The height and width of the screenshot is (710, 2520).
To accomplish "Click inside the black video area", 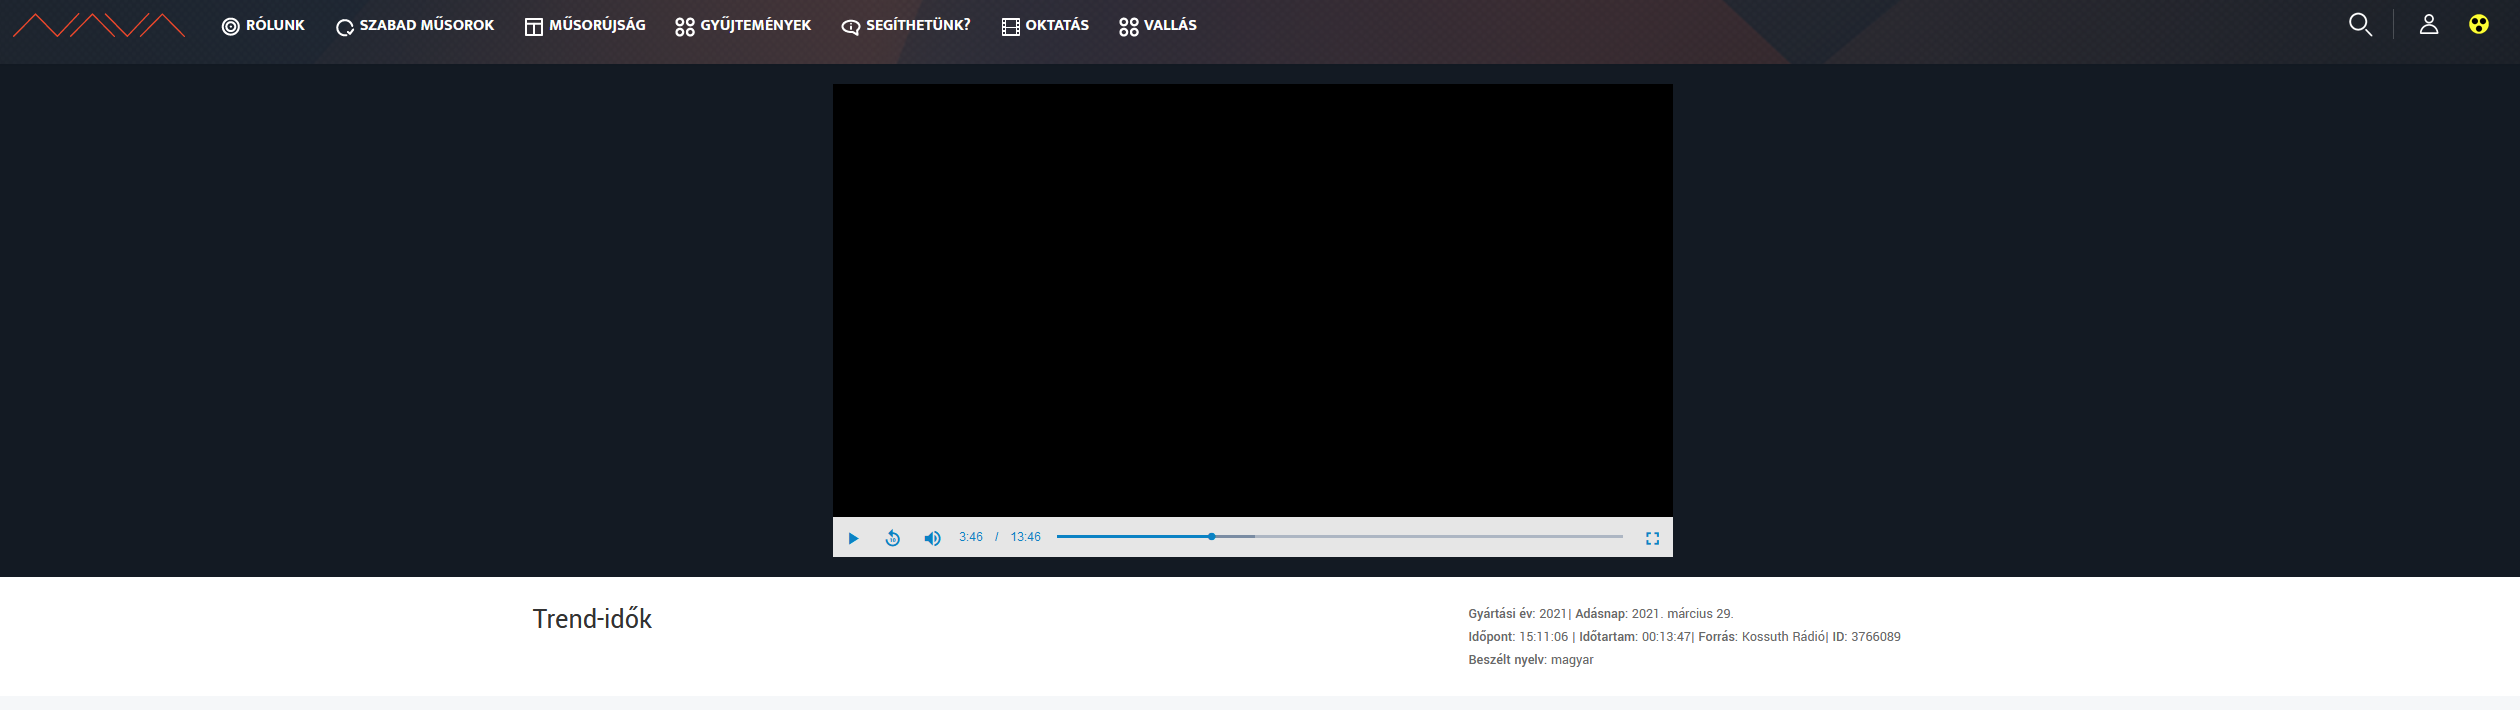I will pos(1252,300).
